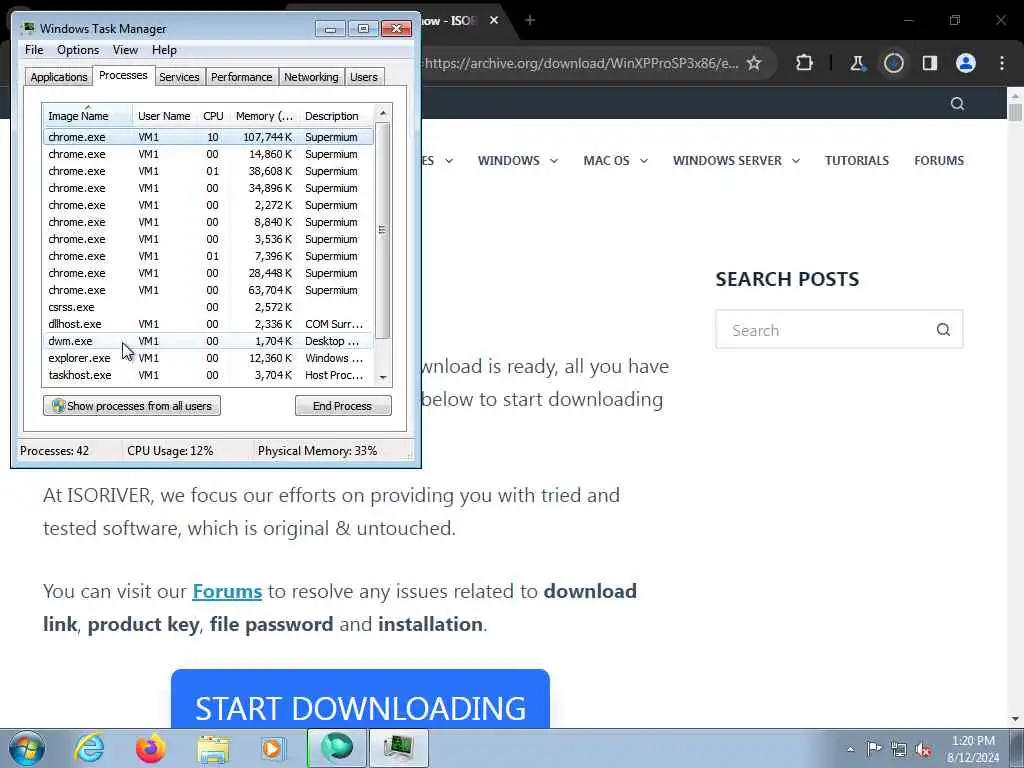Sort processes by User Name column

click(165, 116)
